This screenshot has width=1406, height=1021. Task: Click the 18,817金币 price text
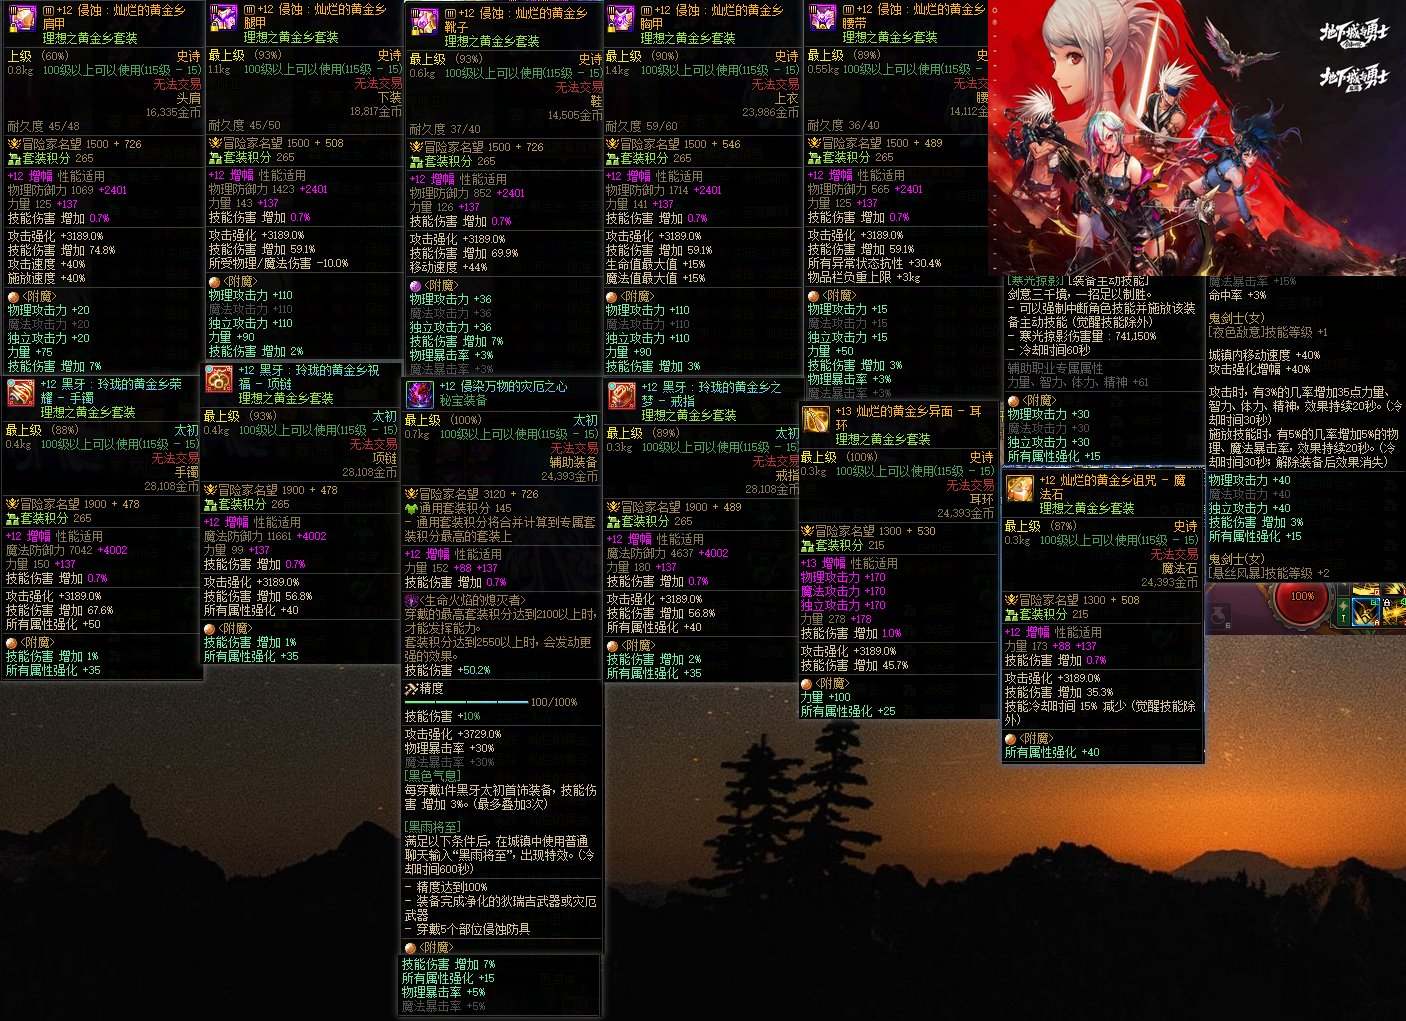(376, 112)
